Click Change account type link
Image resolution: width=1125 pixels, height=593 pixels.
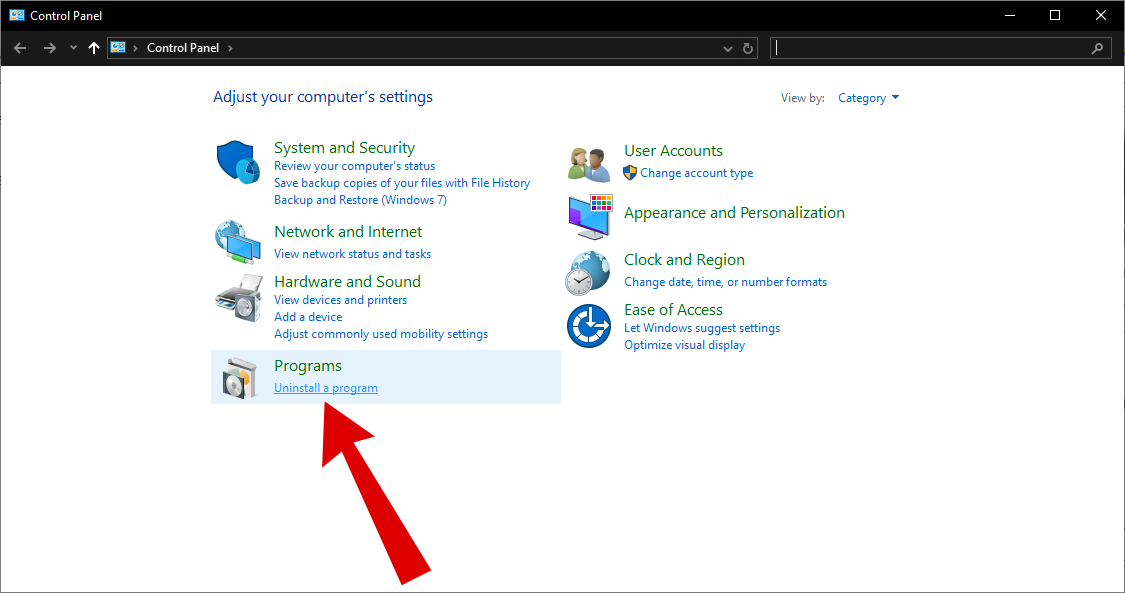coord(697,173)
